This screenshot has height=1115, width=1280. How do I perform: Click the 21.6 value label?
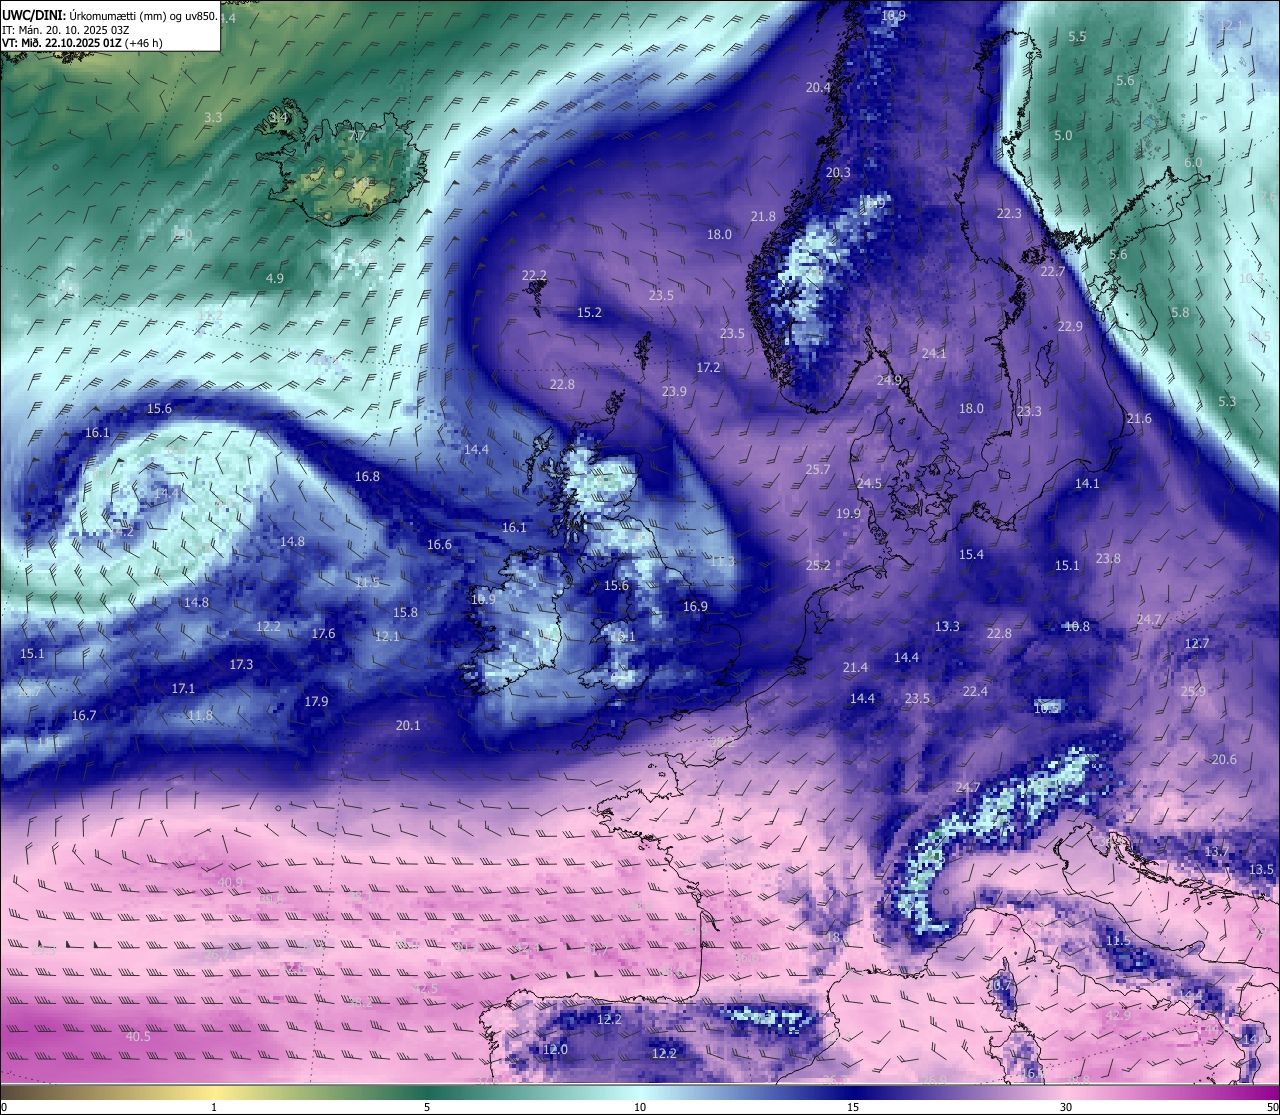[x=1139, y=419]
